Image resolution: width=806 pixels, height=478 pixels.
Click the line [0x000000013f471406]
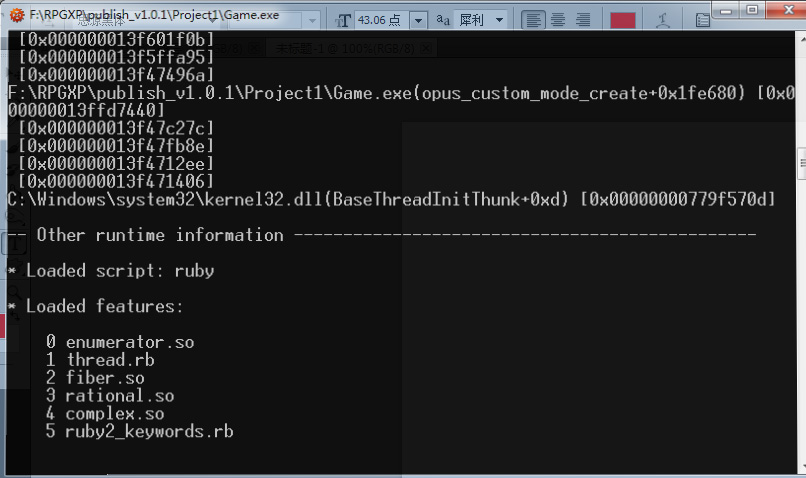[x=116, y=181]
